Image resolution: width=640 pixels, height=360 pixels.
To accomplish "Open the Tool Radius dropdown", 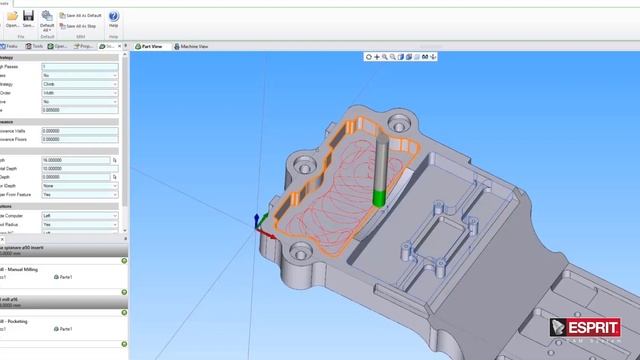I will tap(80, 225).
